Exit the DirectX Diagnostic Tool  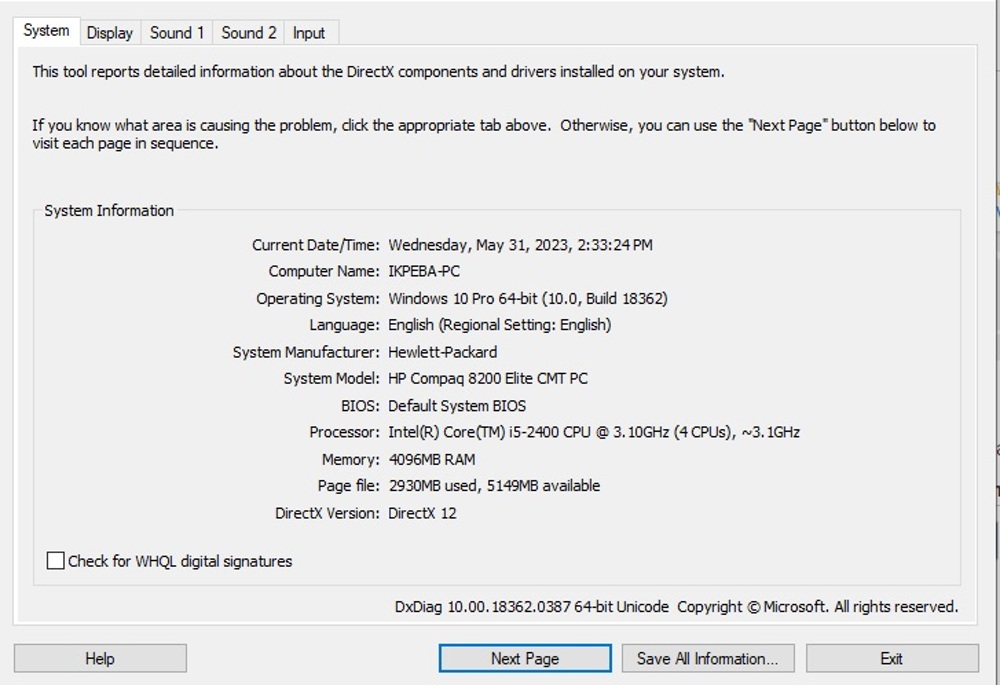click(891, 658)
